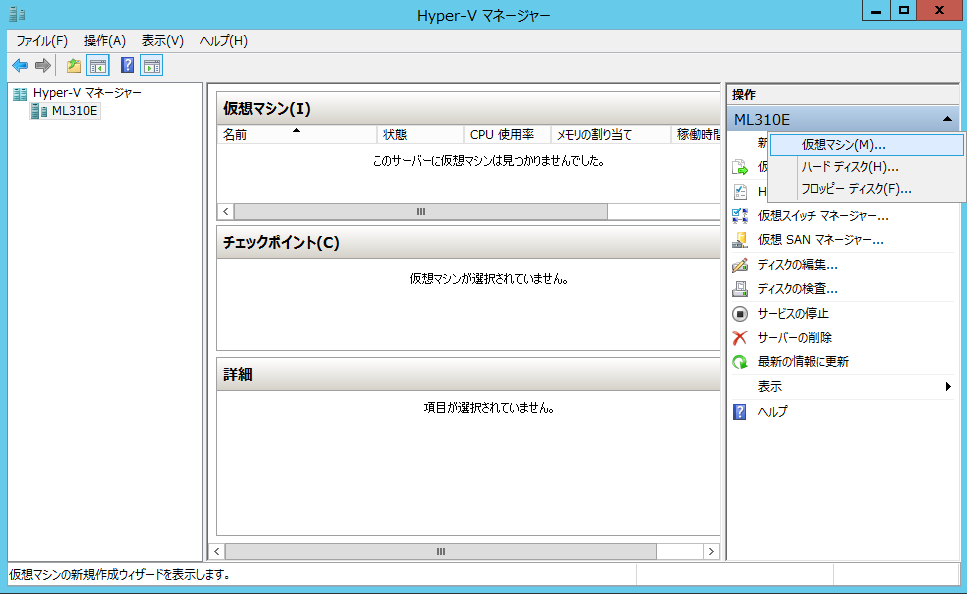
Task: Select 仮想マシン(M)... in the submenu
Action: pos(843,145)
